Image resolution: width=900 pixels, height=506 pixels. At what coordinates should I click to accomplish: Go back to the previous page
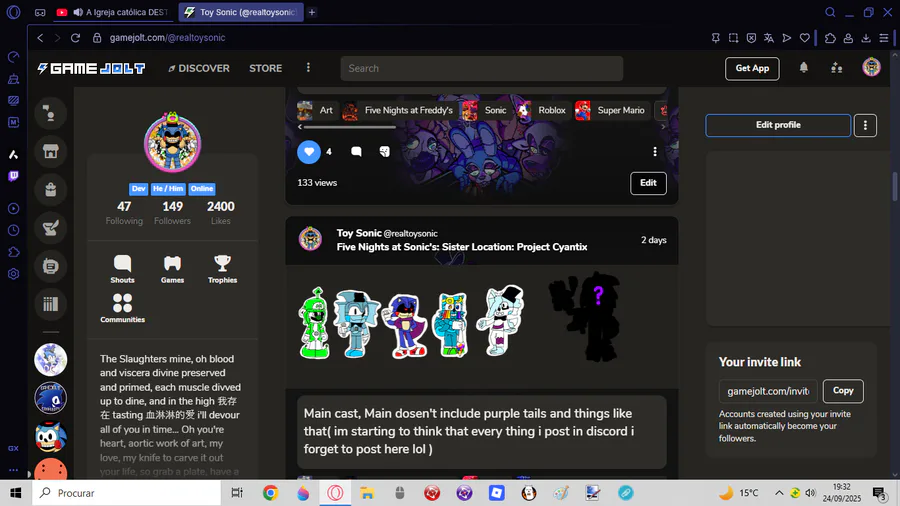[x=40, y=38]
